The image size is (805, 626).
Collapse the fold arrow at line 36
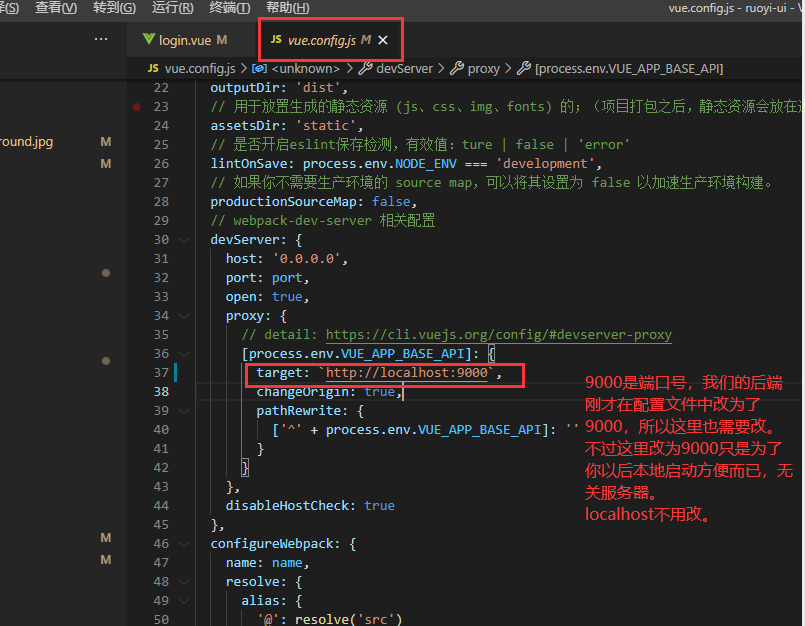184,354
